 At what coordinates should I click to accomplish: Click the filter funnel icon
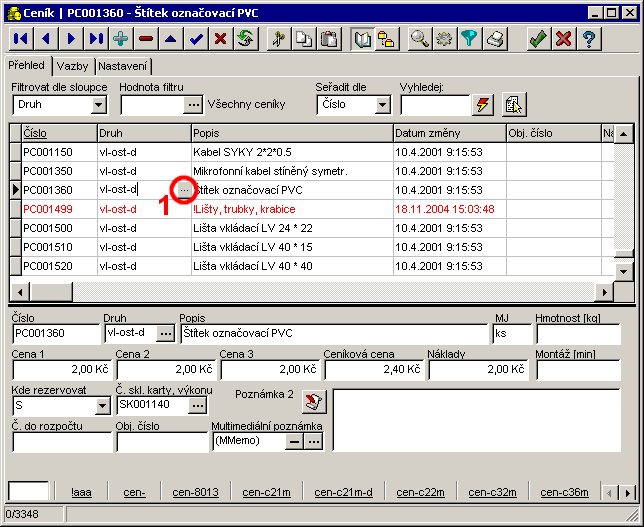(469, 39)
